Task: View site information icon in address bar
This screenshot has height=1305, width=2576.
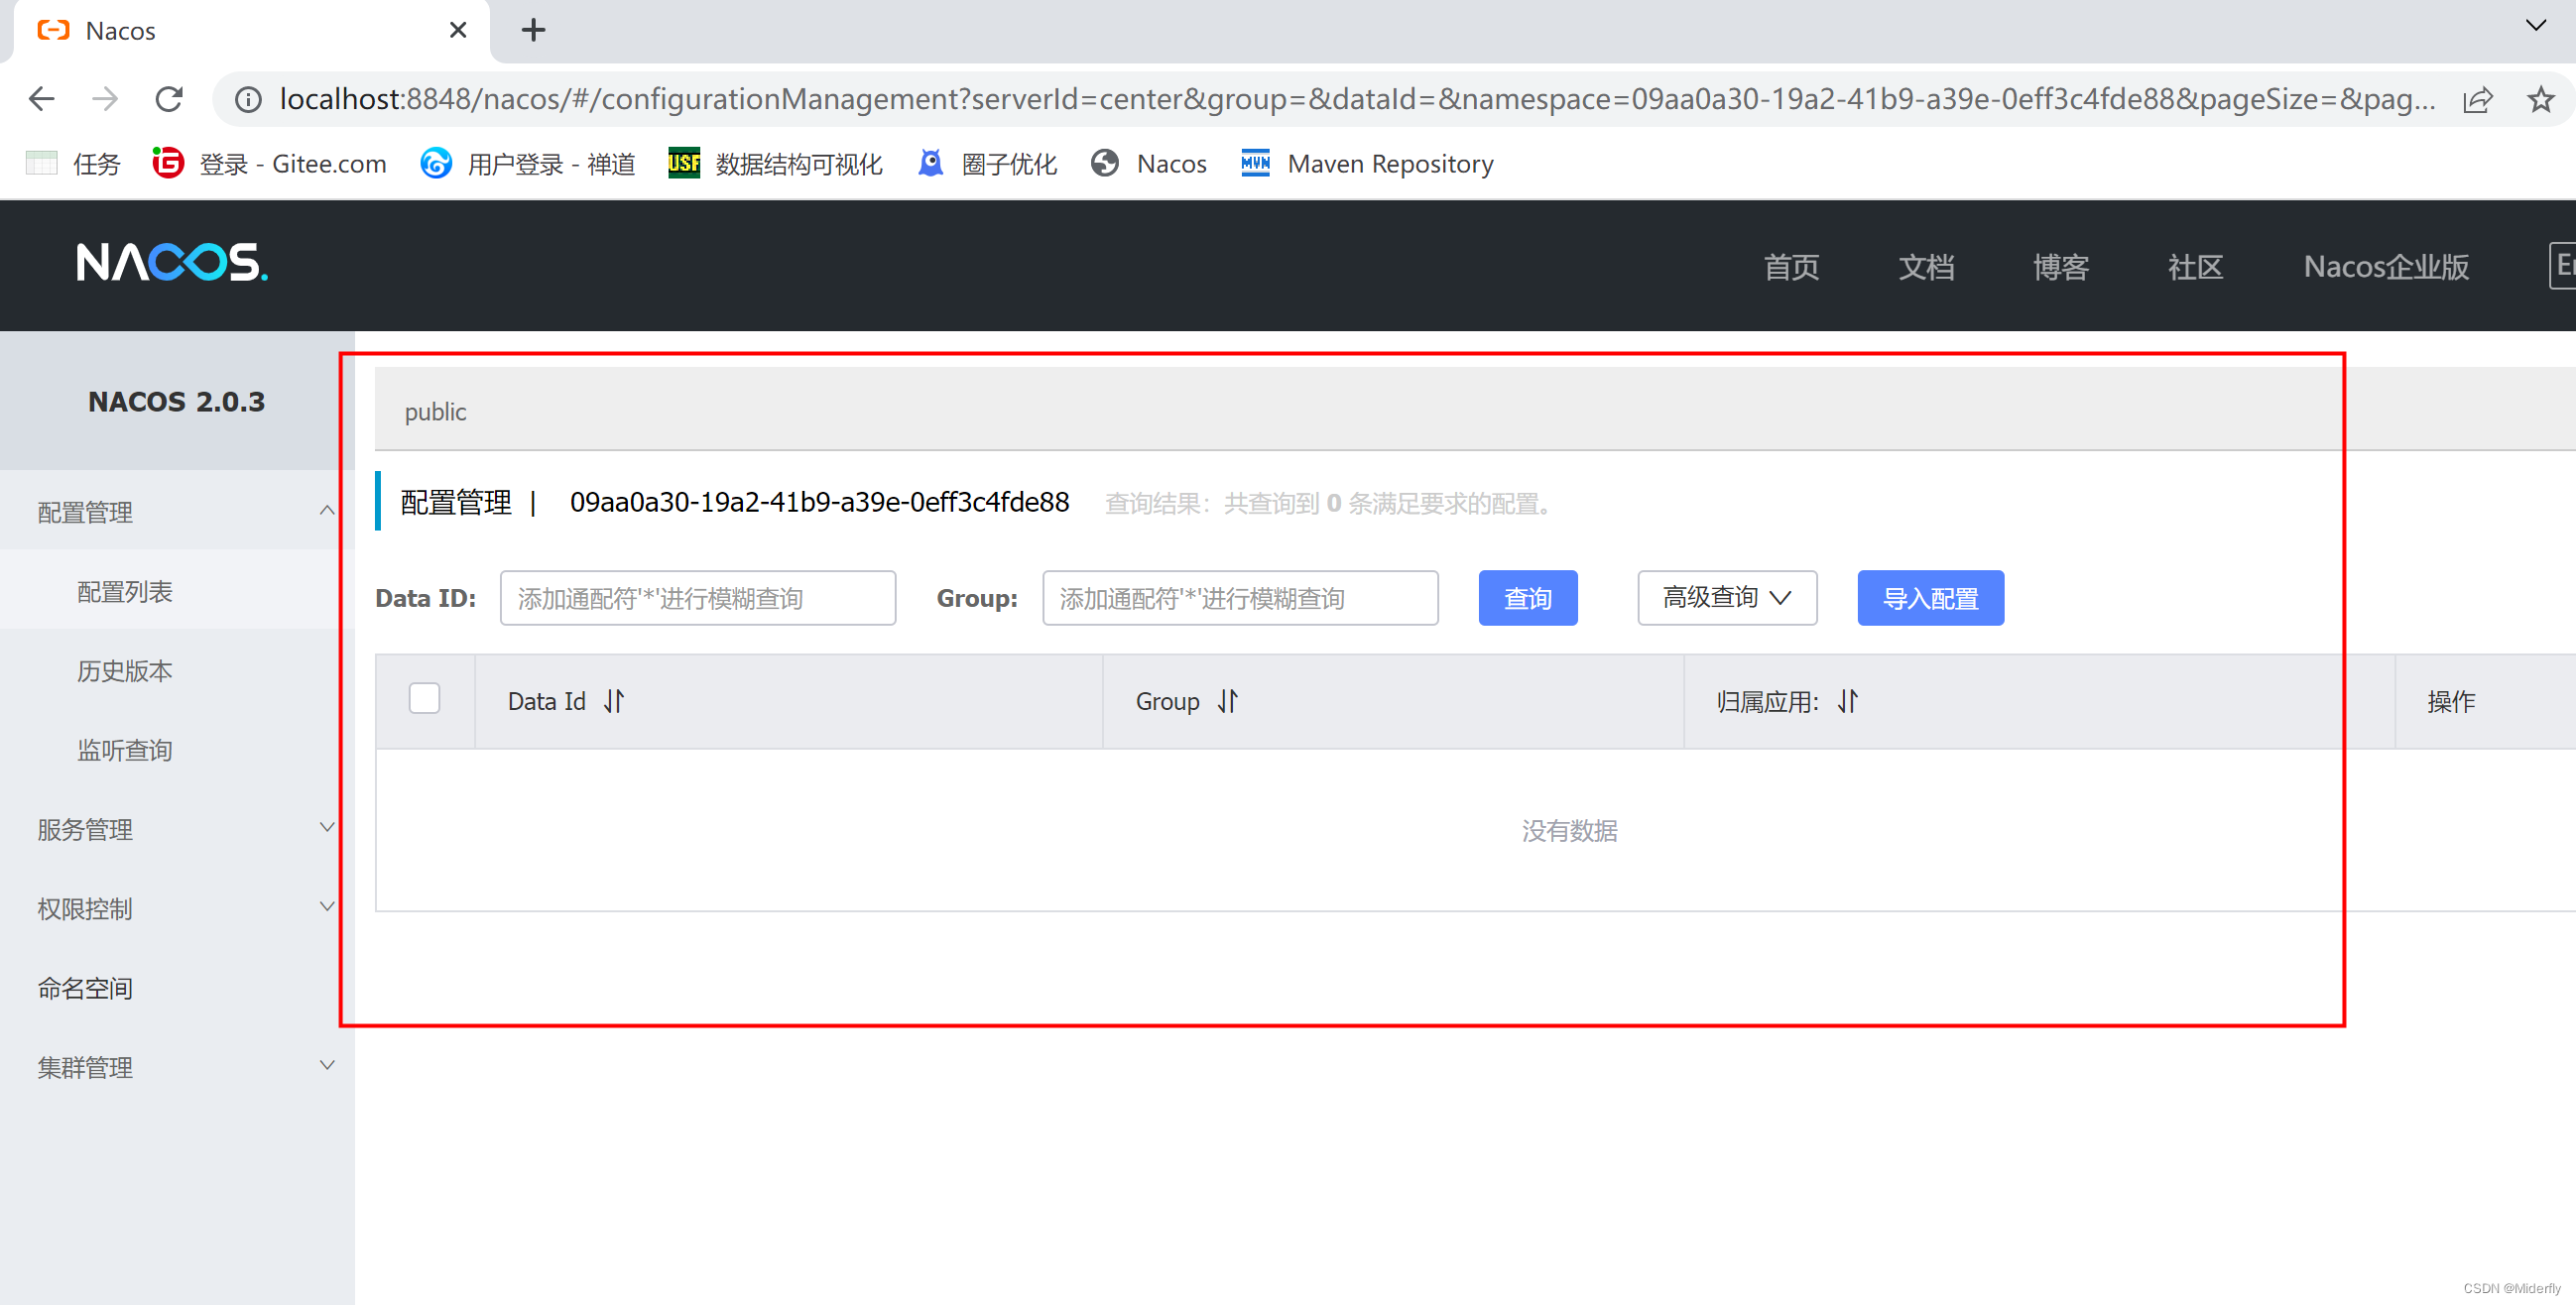Action: coord(248,99)
